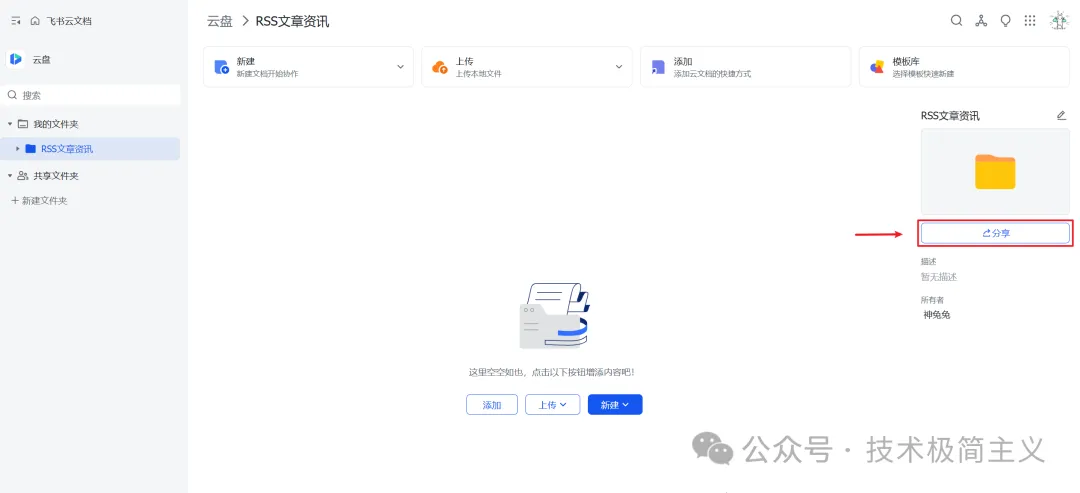Click the 新建文档开始协作 subtitle text
The width and height of the screenshot is (1080, 493).
267,74
